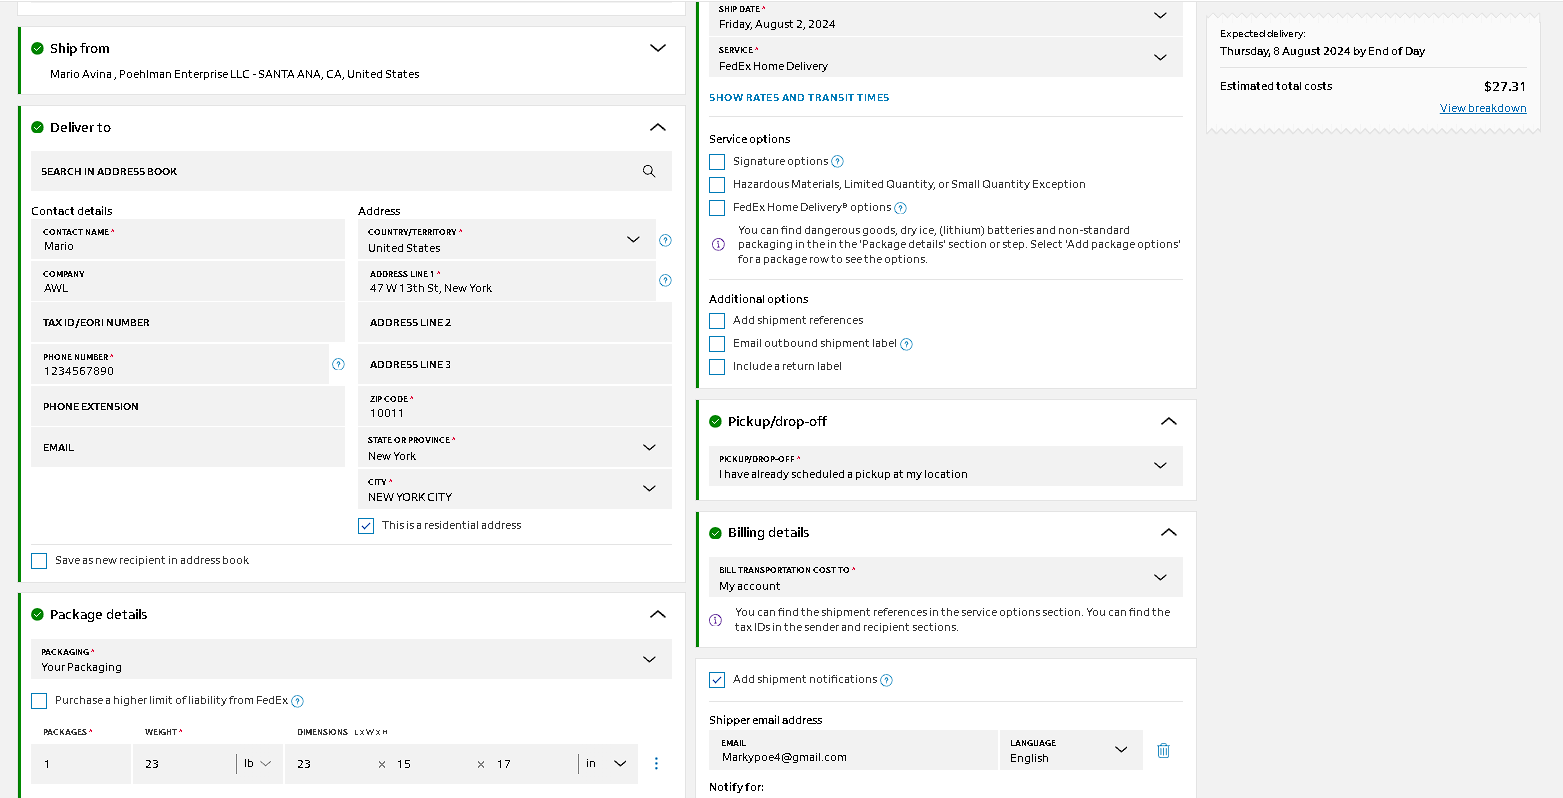Delete shipper email with trash icon
The width and height of the screenshot is (1563, 798).
[1163, 750]
